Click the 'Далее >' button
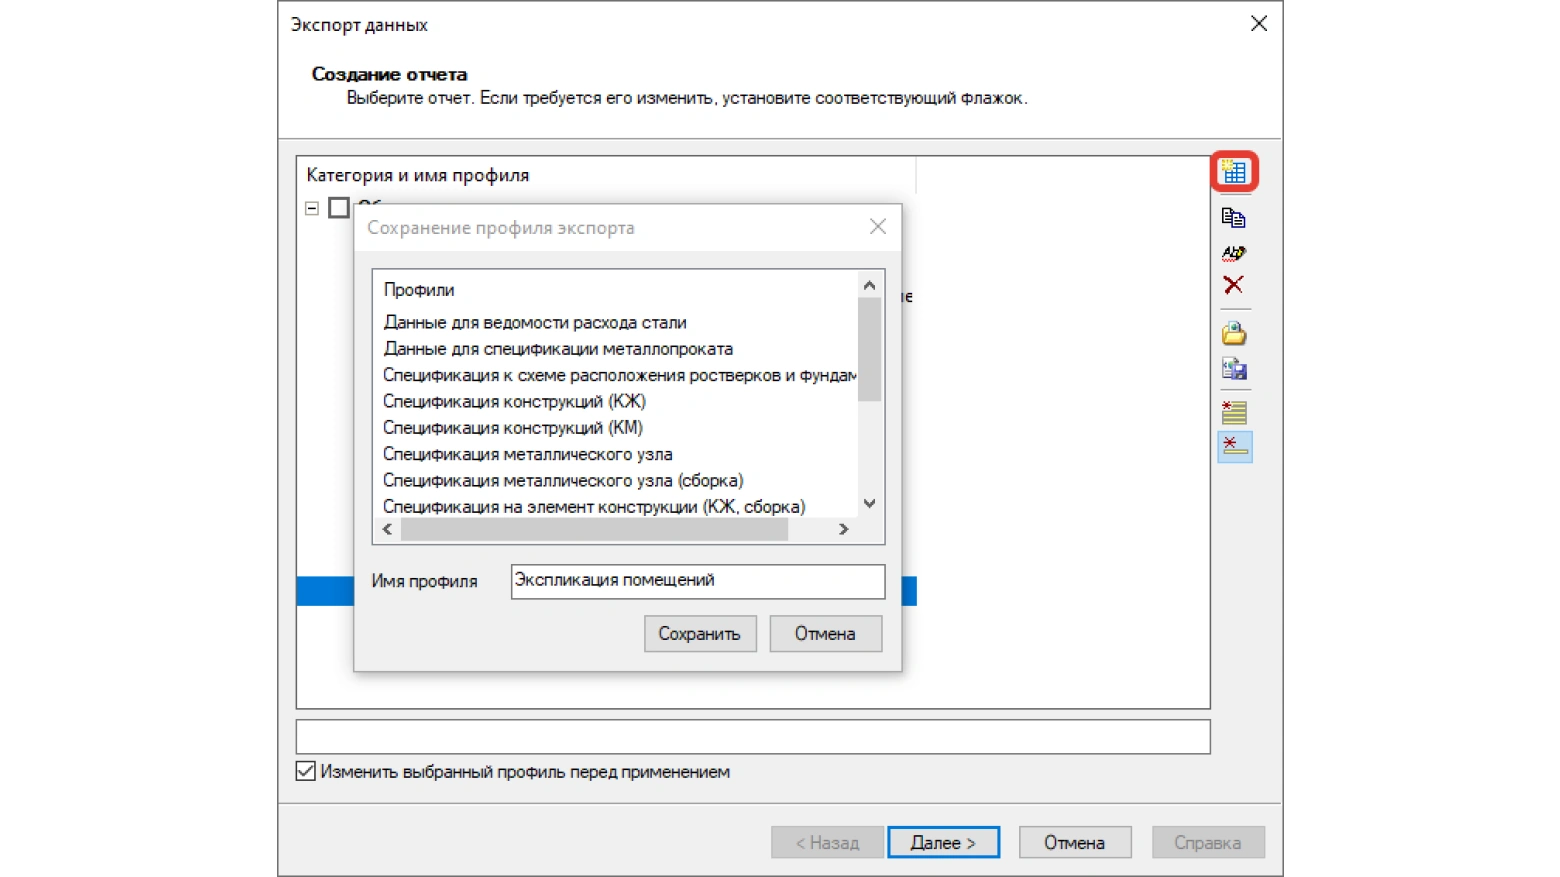This screenshot has height=877, width=1560. (x=943, y=842)
